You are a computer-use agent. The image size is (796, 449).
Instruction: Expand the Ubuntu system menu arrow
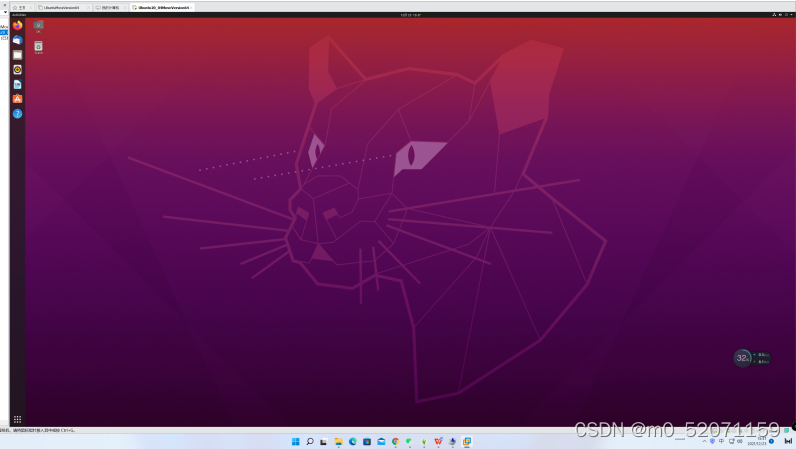791,15
